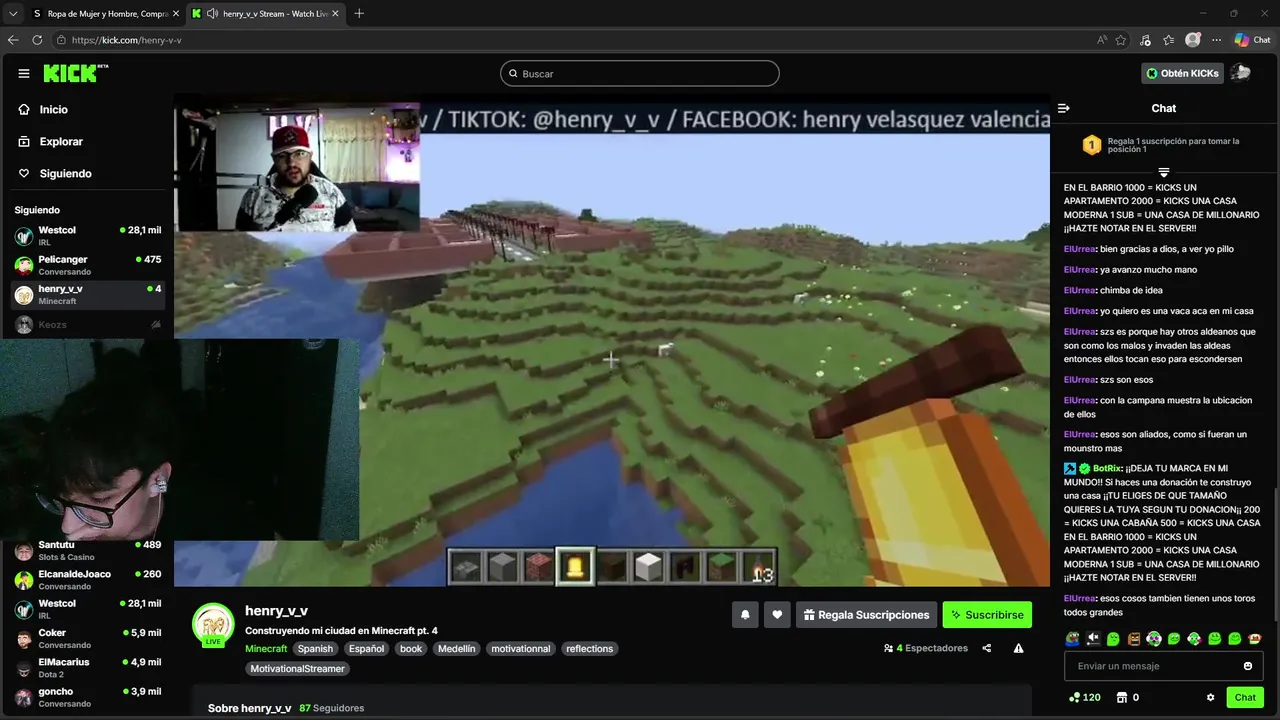
Task: Select the Español tag
Action: [x=366, y=649]
